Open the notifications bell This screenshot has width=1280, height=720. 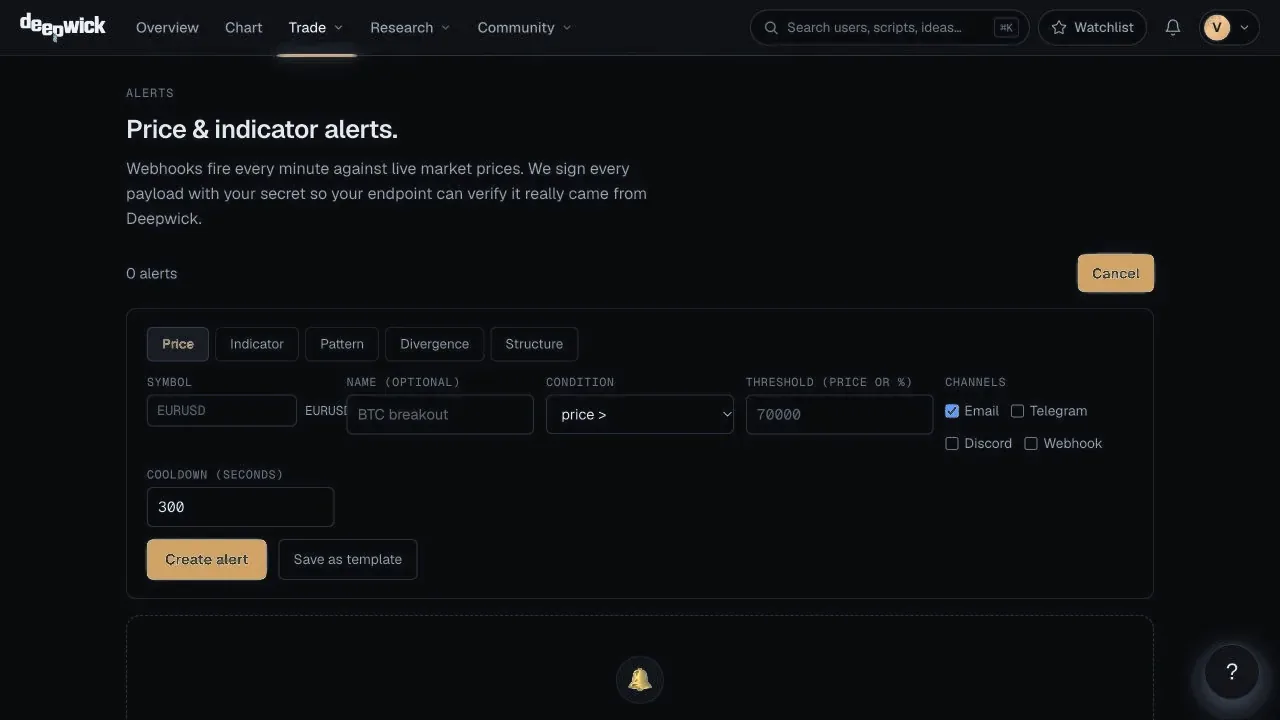tap(1173, 28)
